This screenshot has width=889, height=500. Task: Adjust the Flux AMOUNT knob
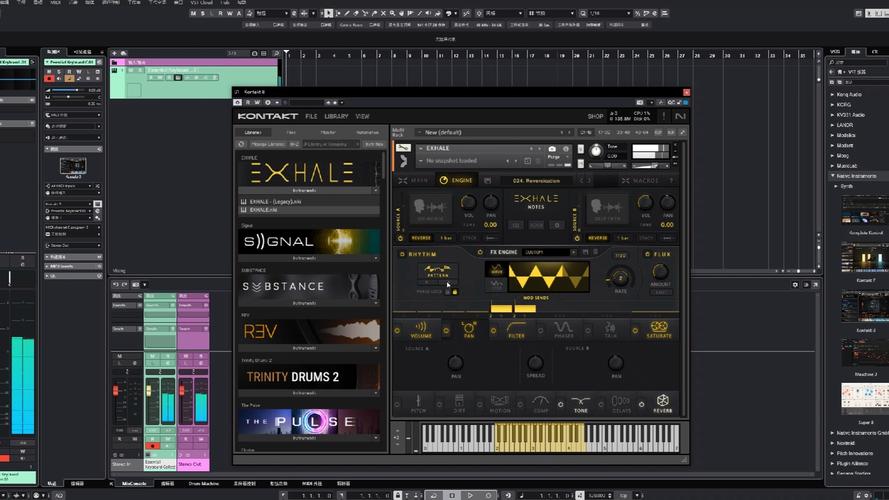tap(660, 272)
